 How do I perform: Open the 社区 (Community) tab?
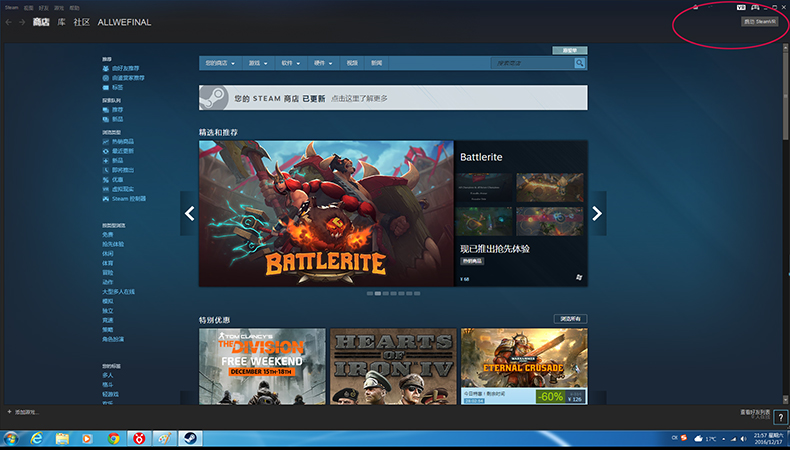tap(82, 22)
